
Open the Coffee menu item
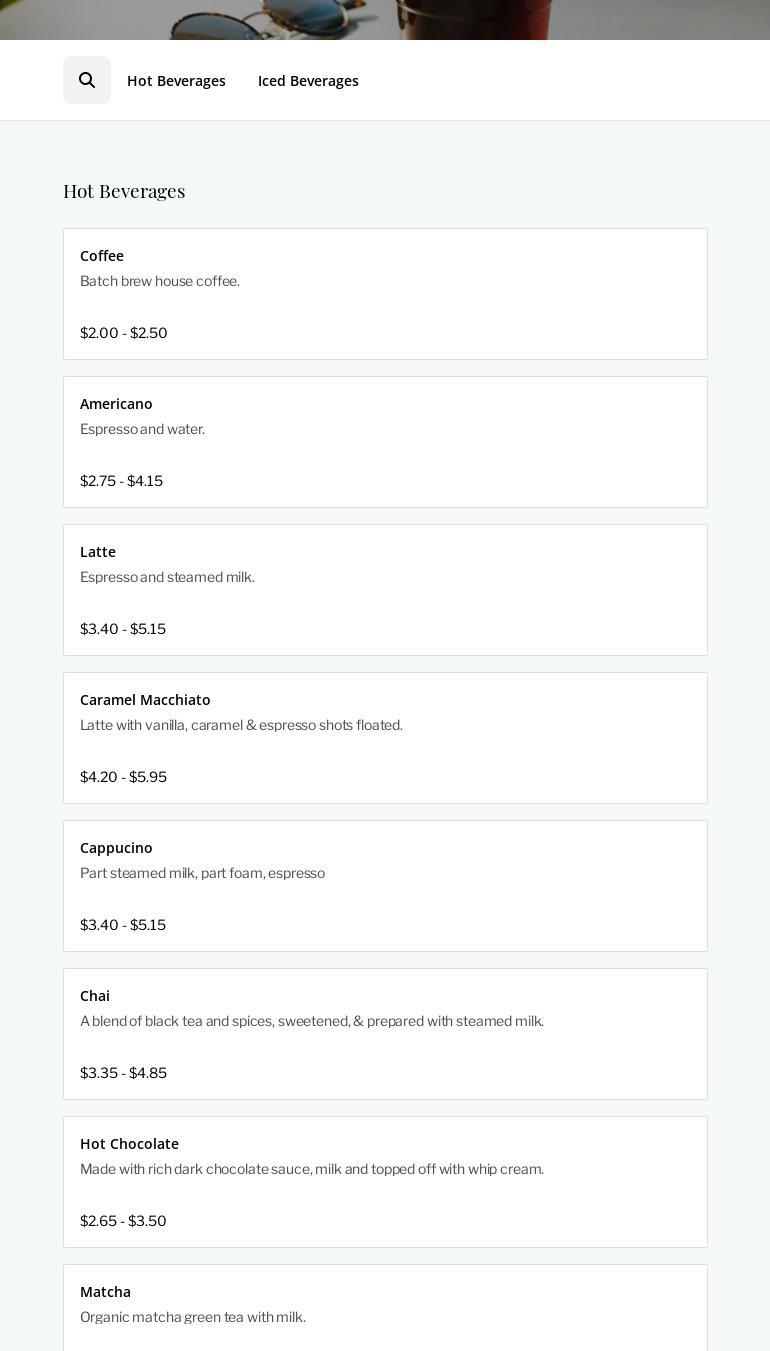coord(102,256)
